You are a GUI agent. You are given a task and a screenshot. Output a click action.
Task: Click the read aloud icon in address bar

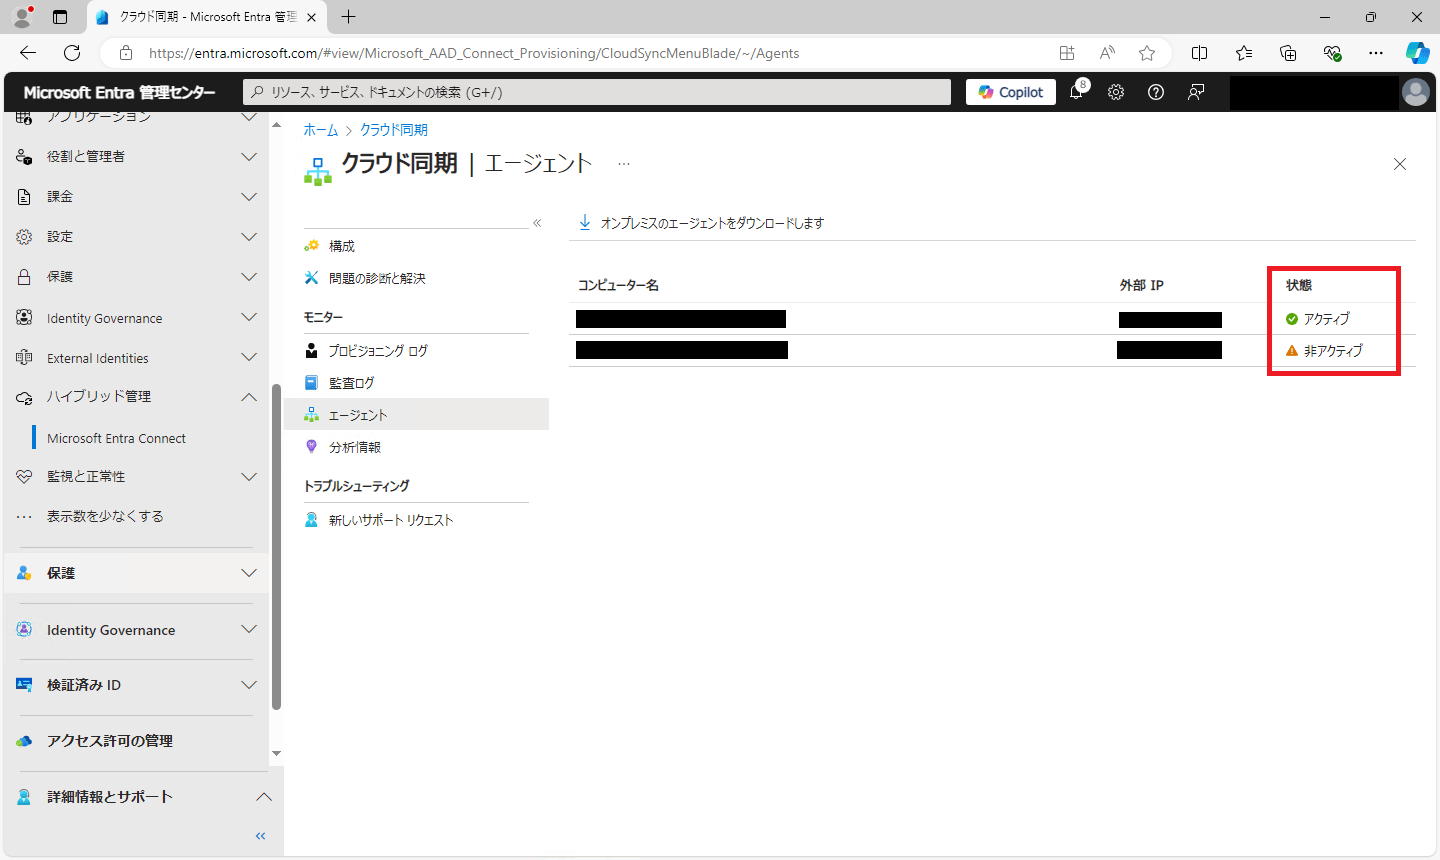(1107, 53)
